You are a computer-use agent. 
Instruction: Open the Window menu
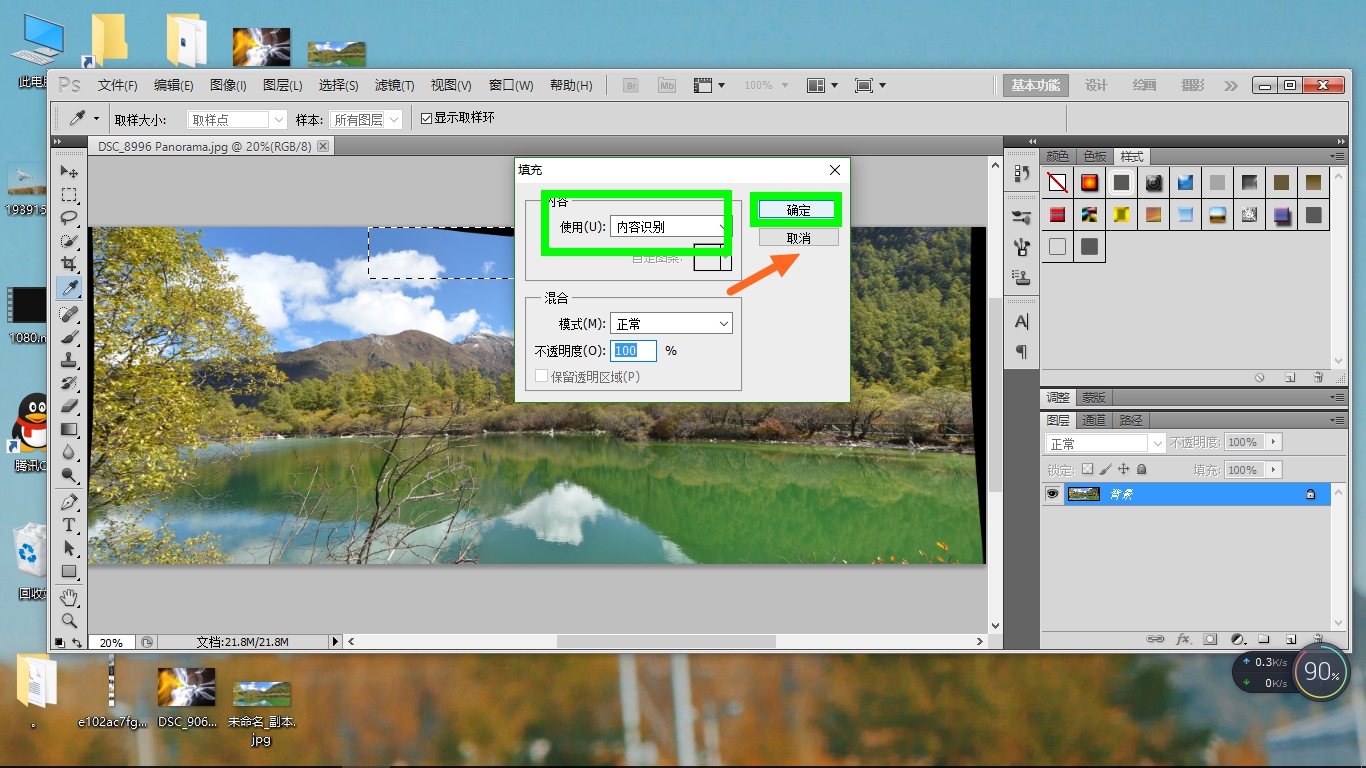click(x=511, y=85)
